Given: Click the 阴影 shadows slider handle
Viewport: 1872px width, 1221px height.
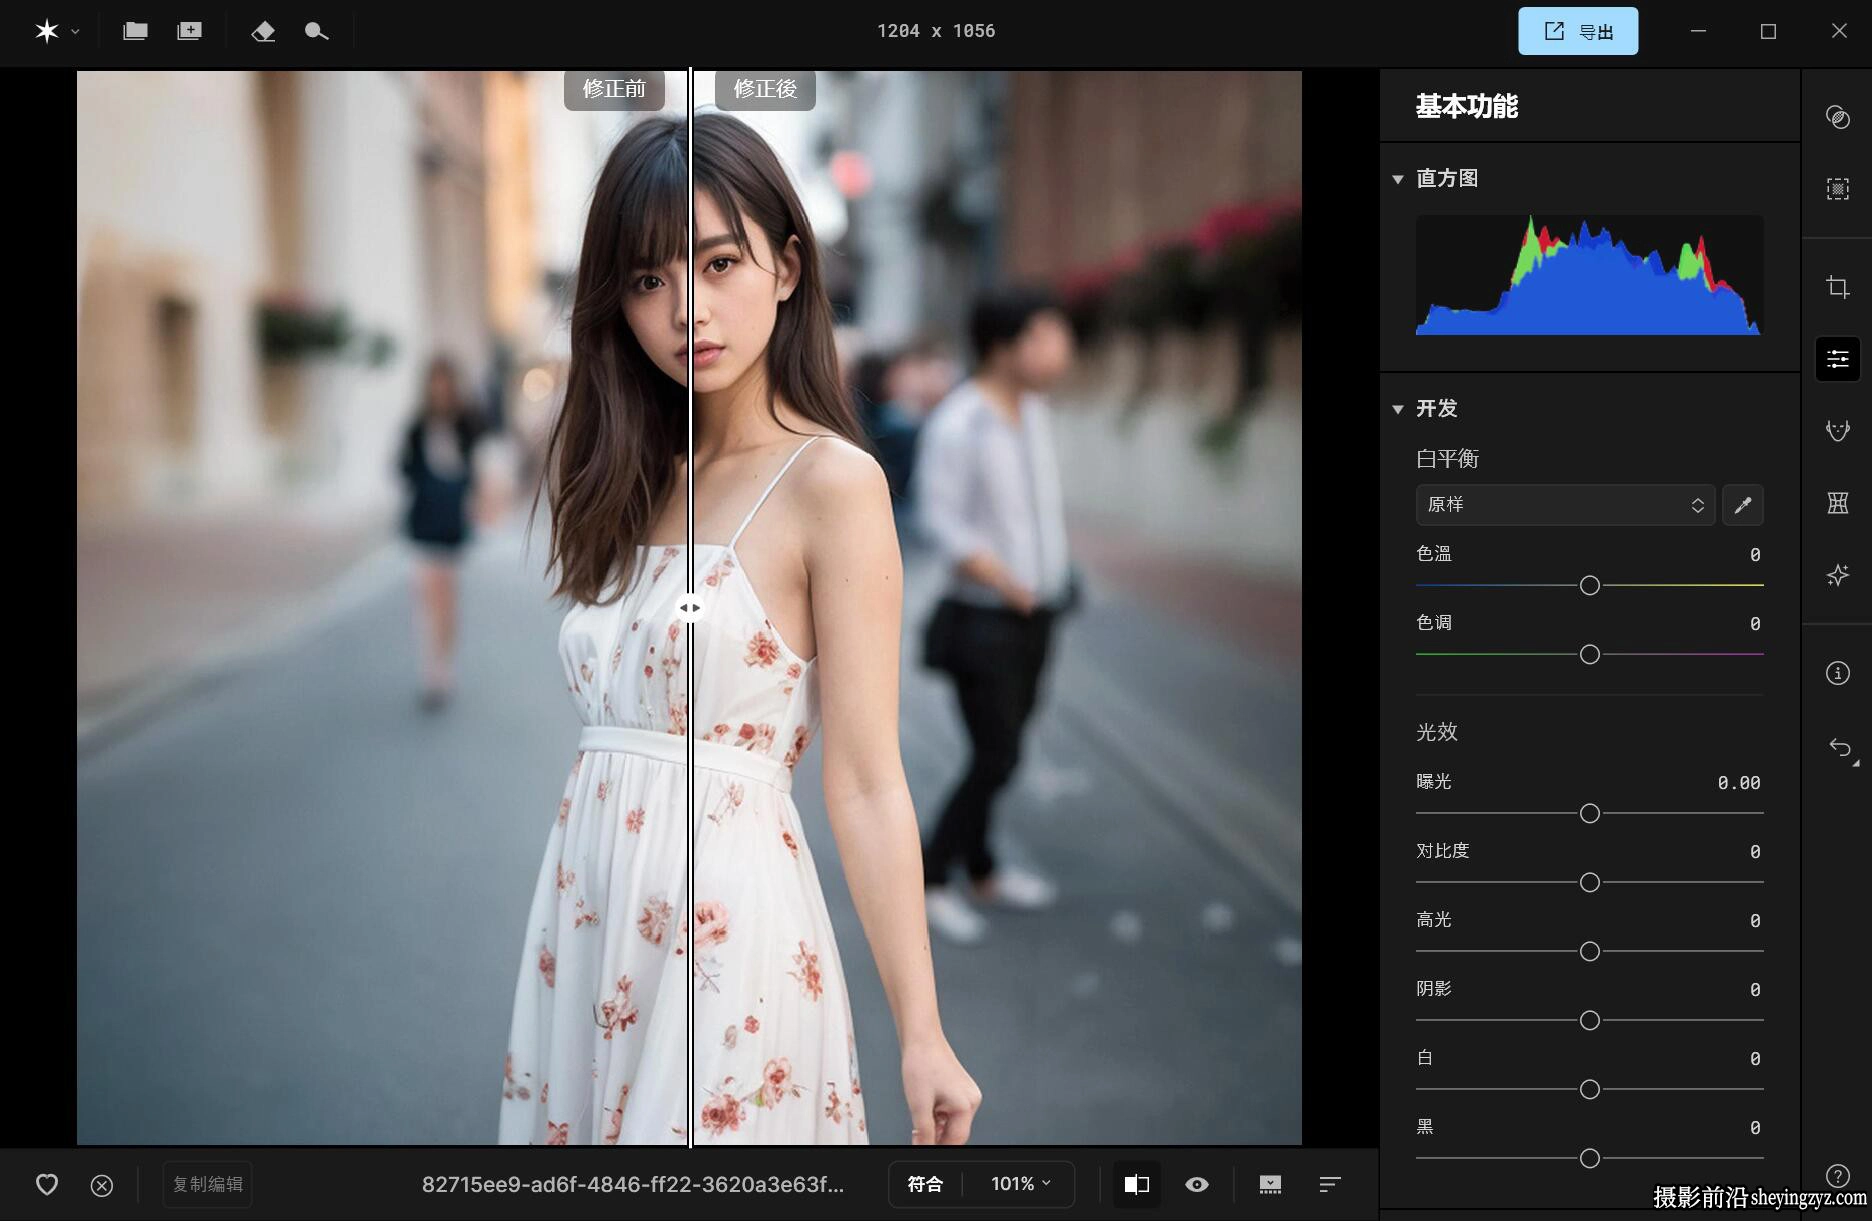Looking at the screenshot, I should [x=1589, y=1020].
